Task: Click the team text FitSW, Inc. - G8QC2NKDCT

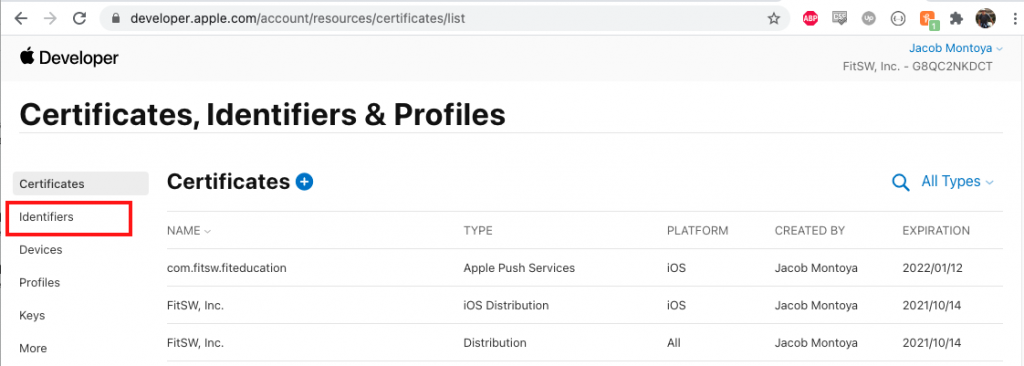Action: pyautogui.click(x=919, y=66)
